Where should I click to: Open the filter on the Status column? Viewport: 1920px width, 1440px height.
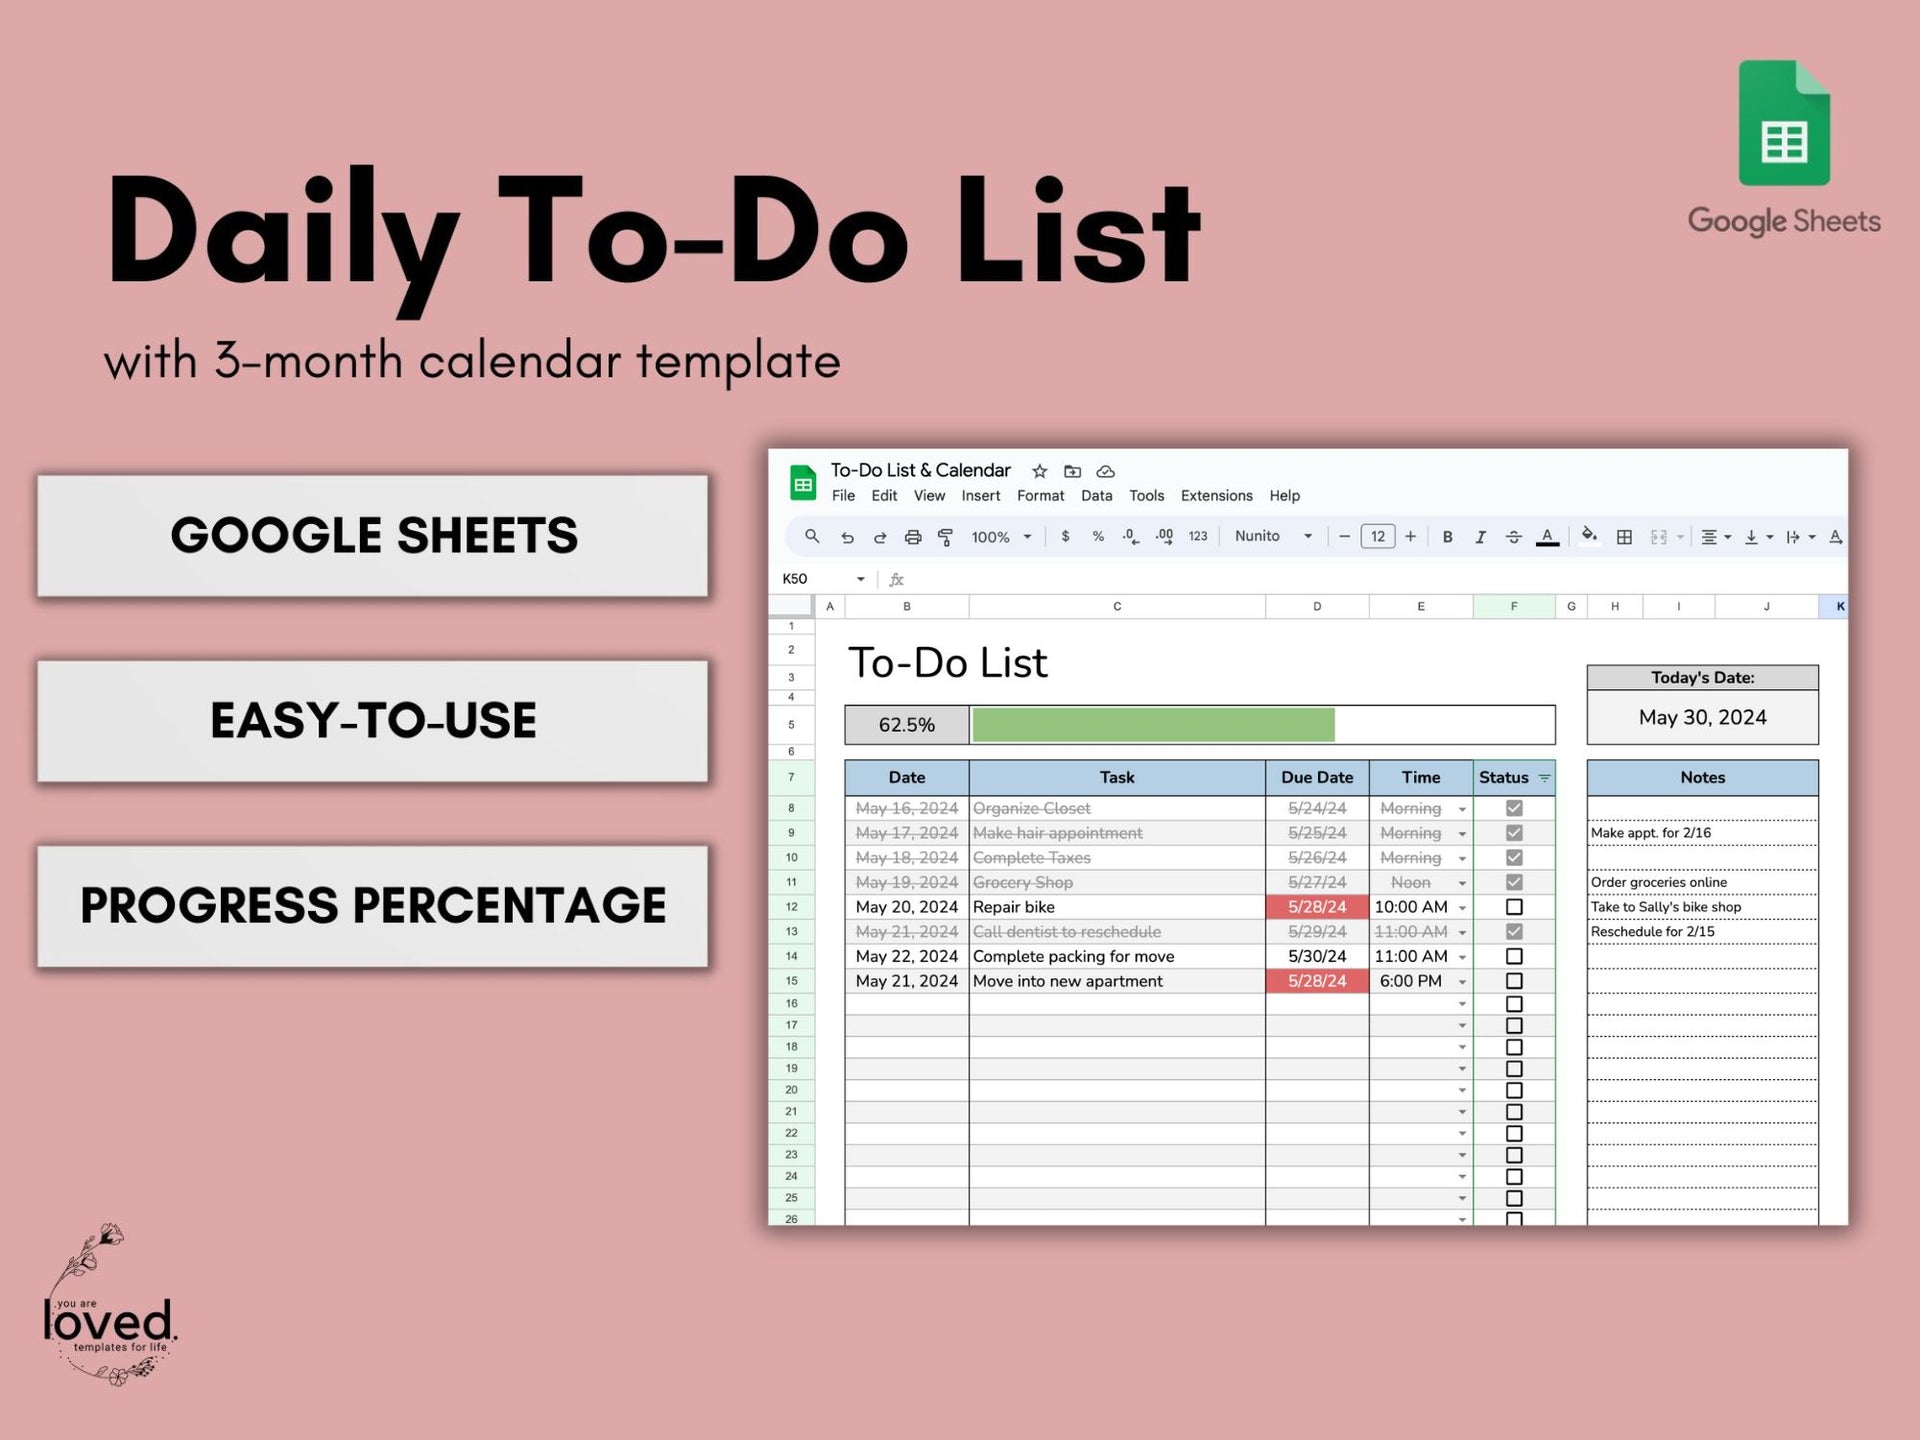[1544, 777]
